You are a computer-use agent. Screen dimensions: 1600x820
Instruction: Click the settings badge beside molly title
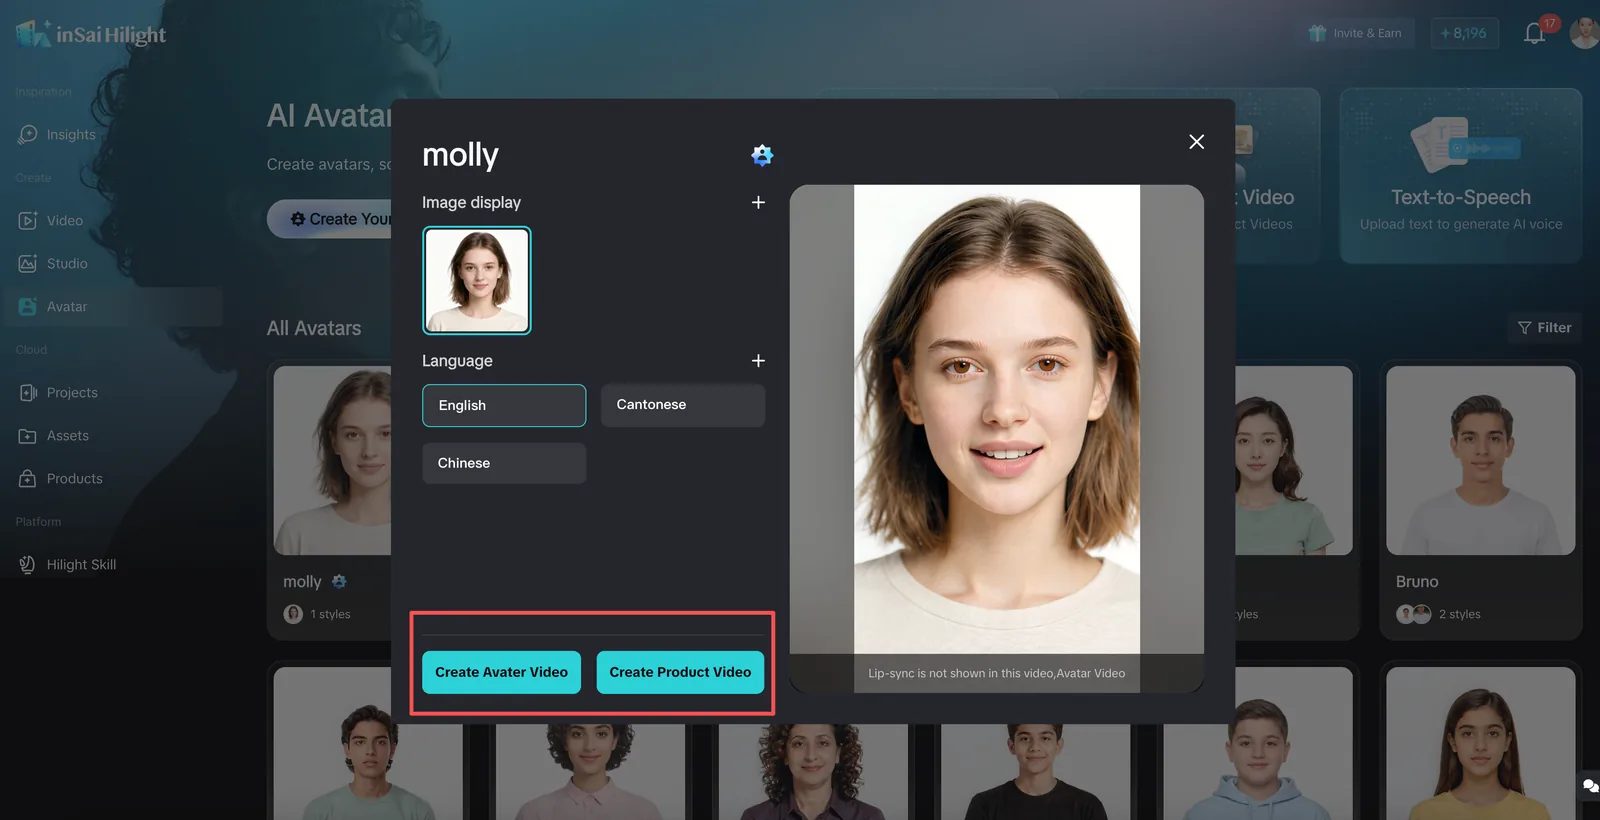coord(762,155)
